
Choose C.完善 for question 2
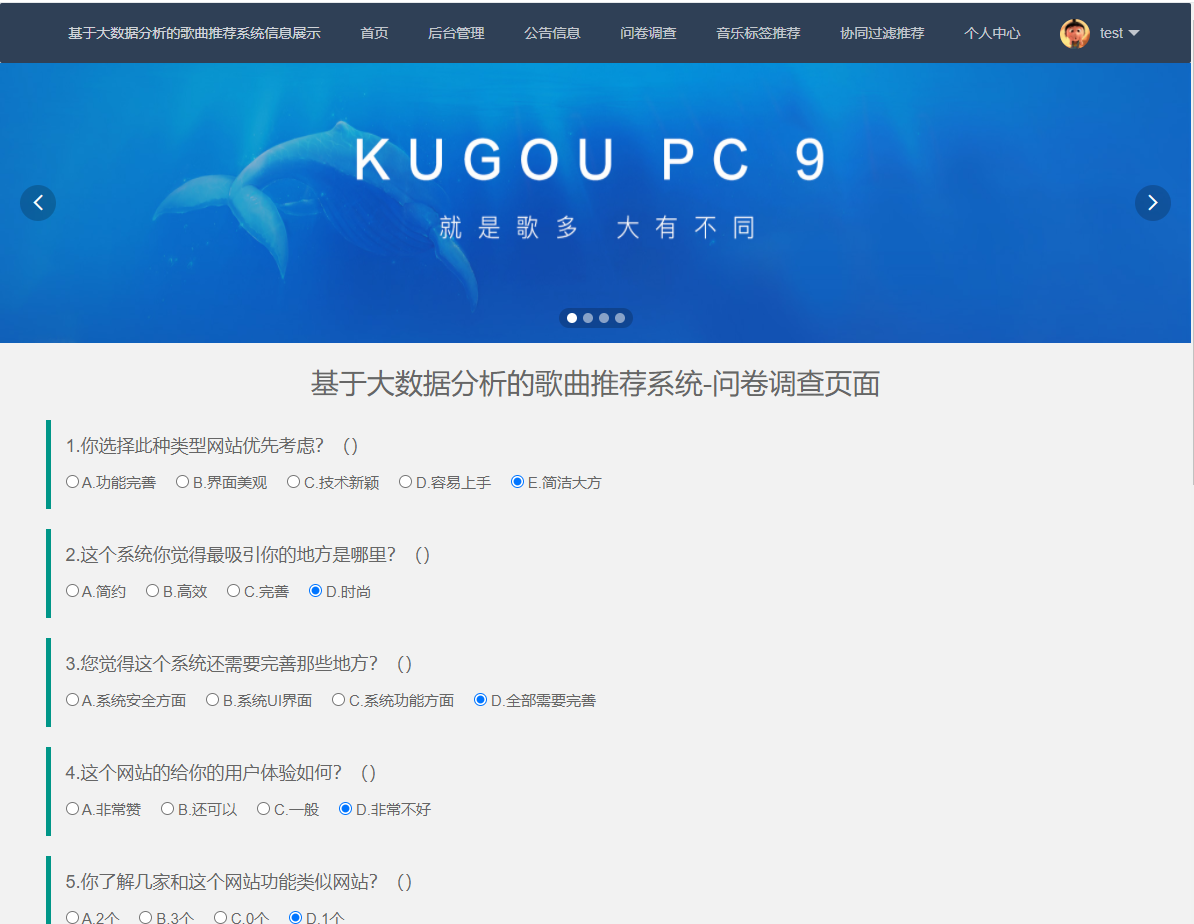pyautogui.click(x=234, y=590)
